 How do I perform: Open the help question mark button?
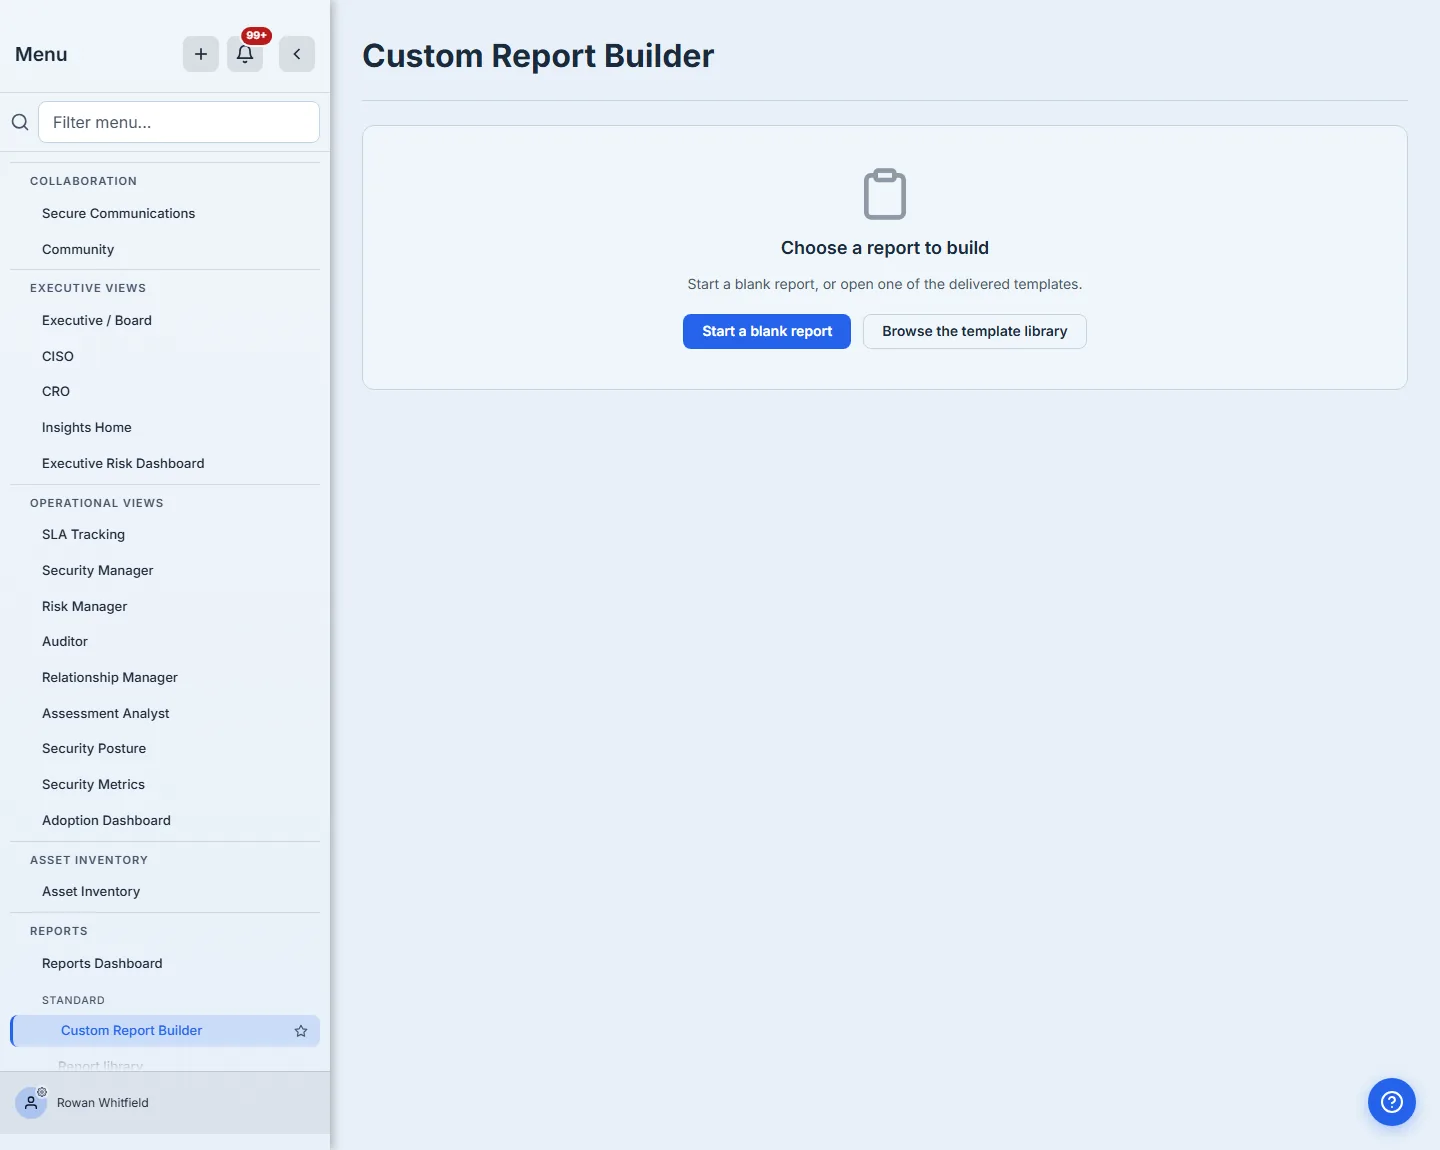tap(1392, 1102)
